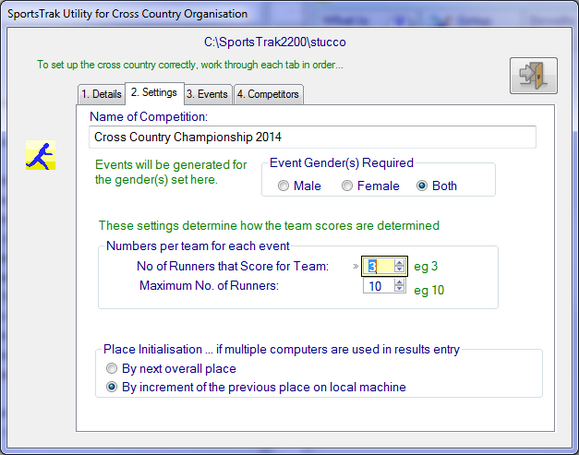Decrease Maximum No. of Runners value
Viewport: 579px width, 455px height.
tap(399, 289)
